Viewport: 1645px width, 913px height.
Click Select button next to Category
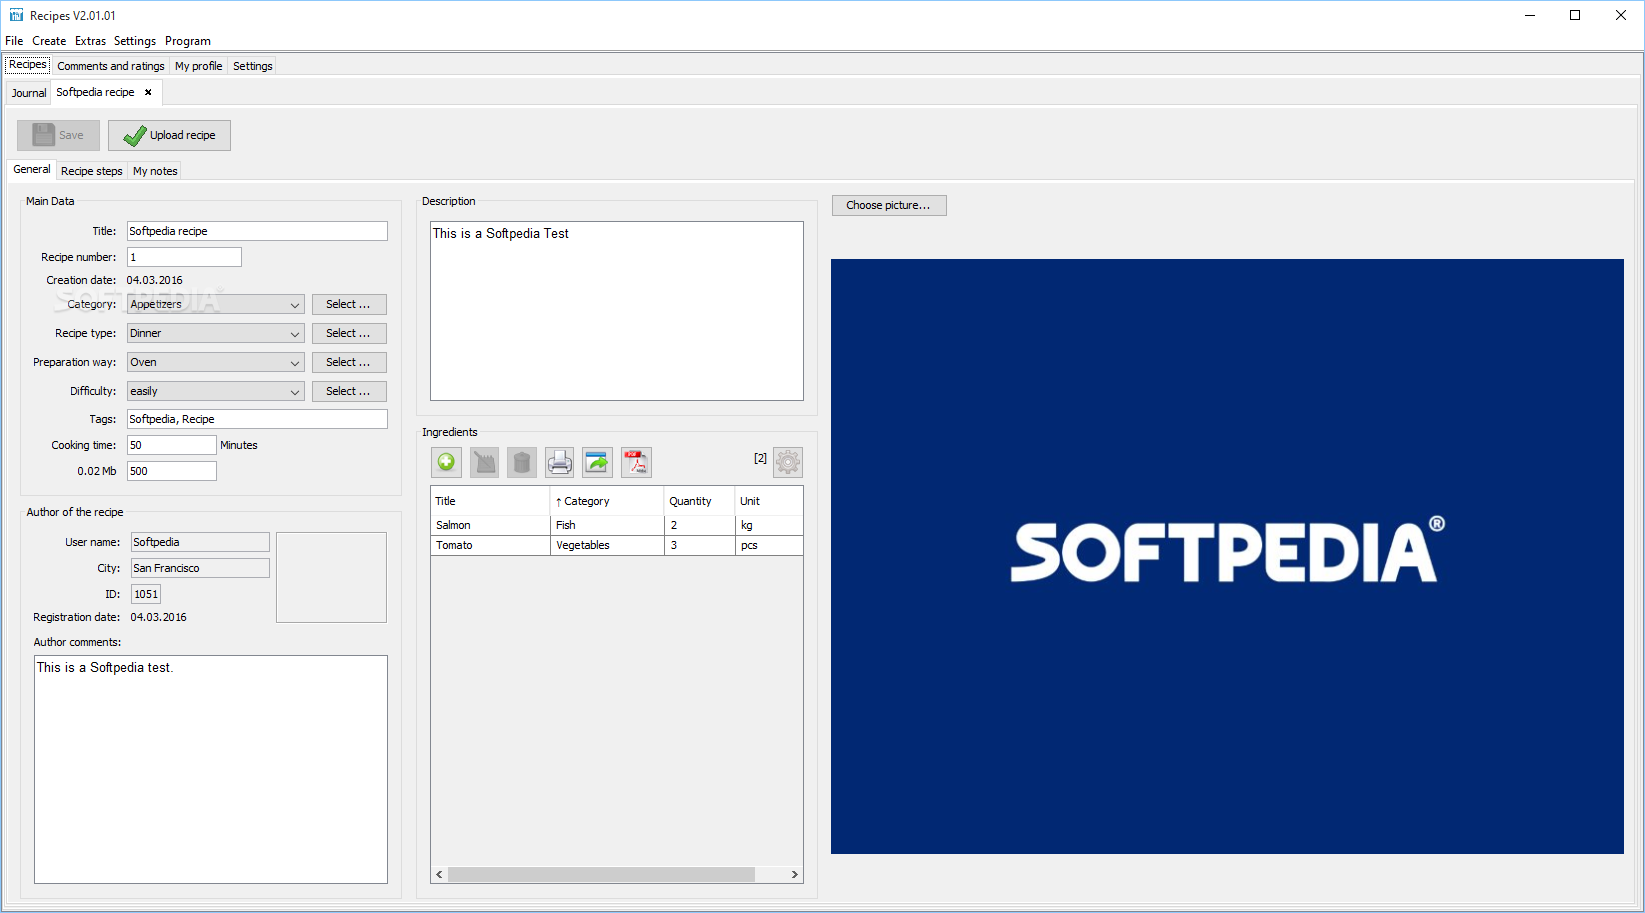click(x=349, y=304)
